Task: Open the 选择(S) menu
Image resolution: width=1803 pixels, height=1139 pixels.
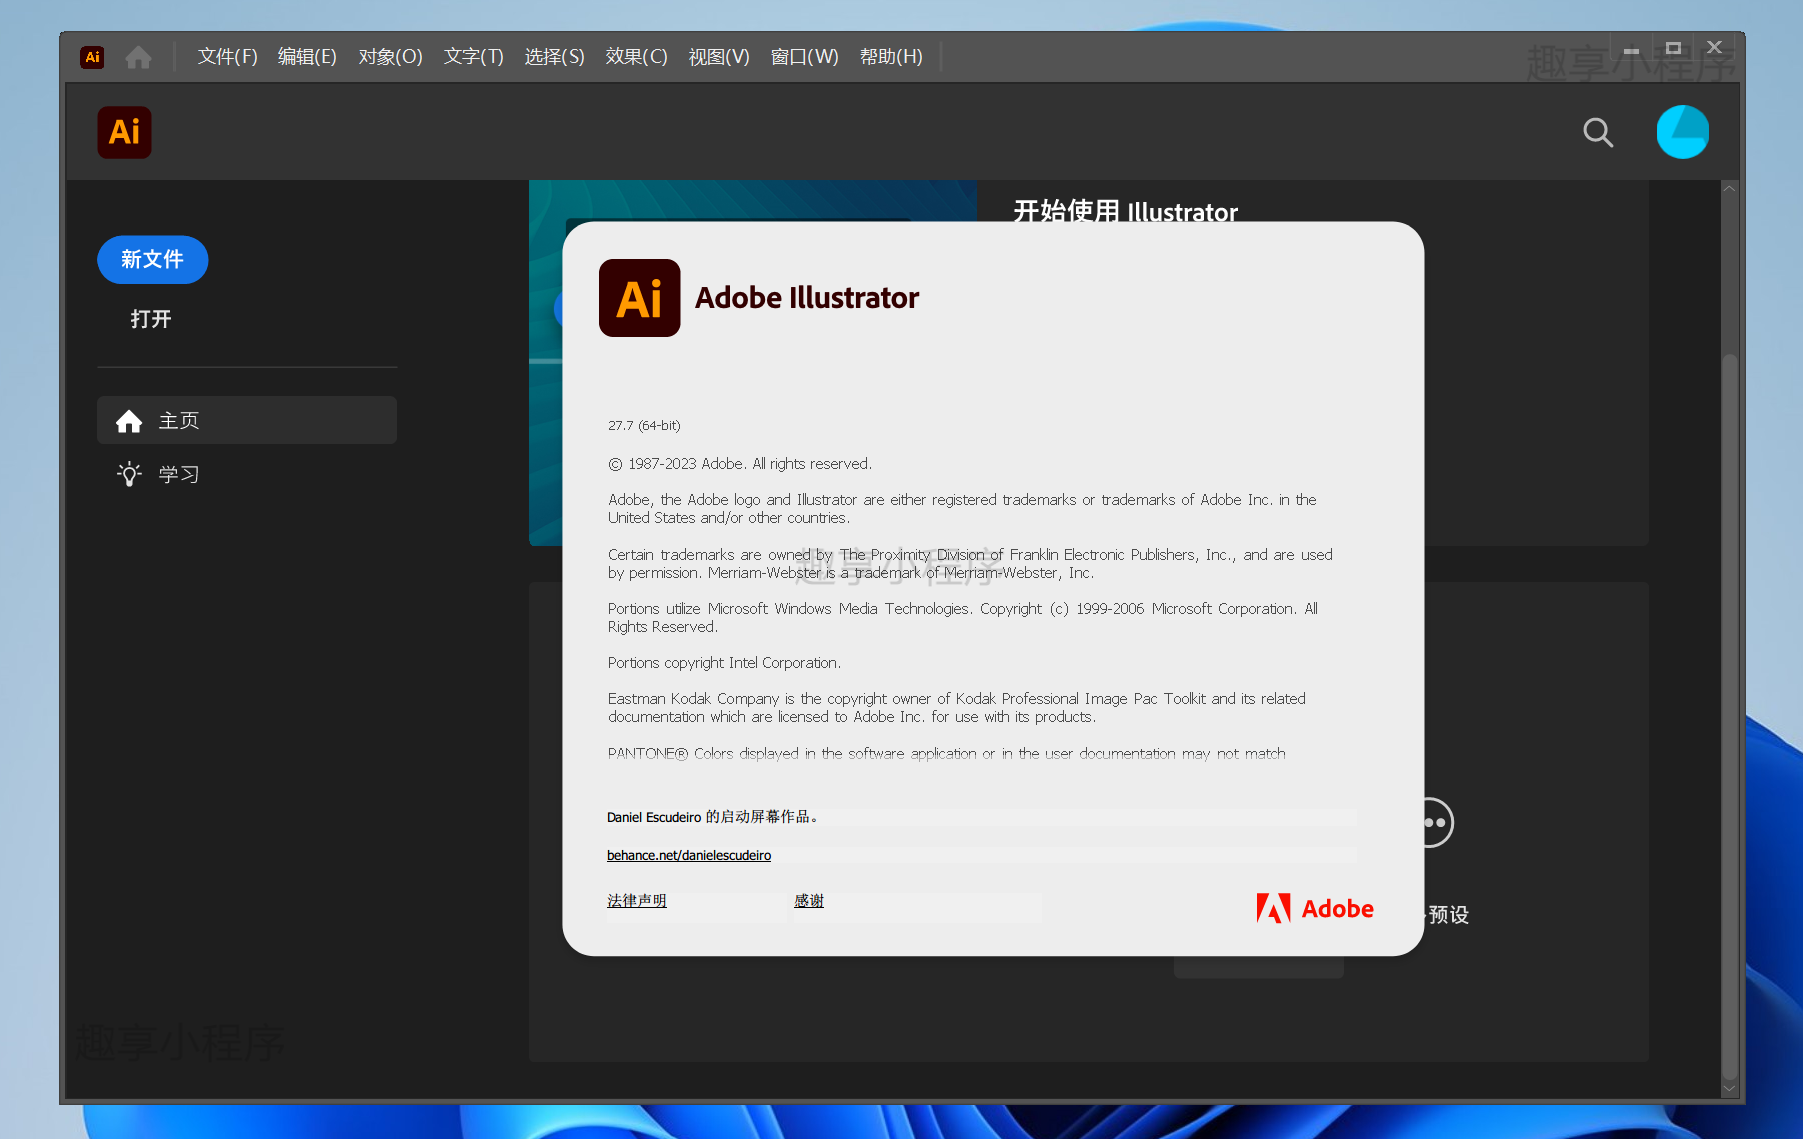Action: 555,57
